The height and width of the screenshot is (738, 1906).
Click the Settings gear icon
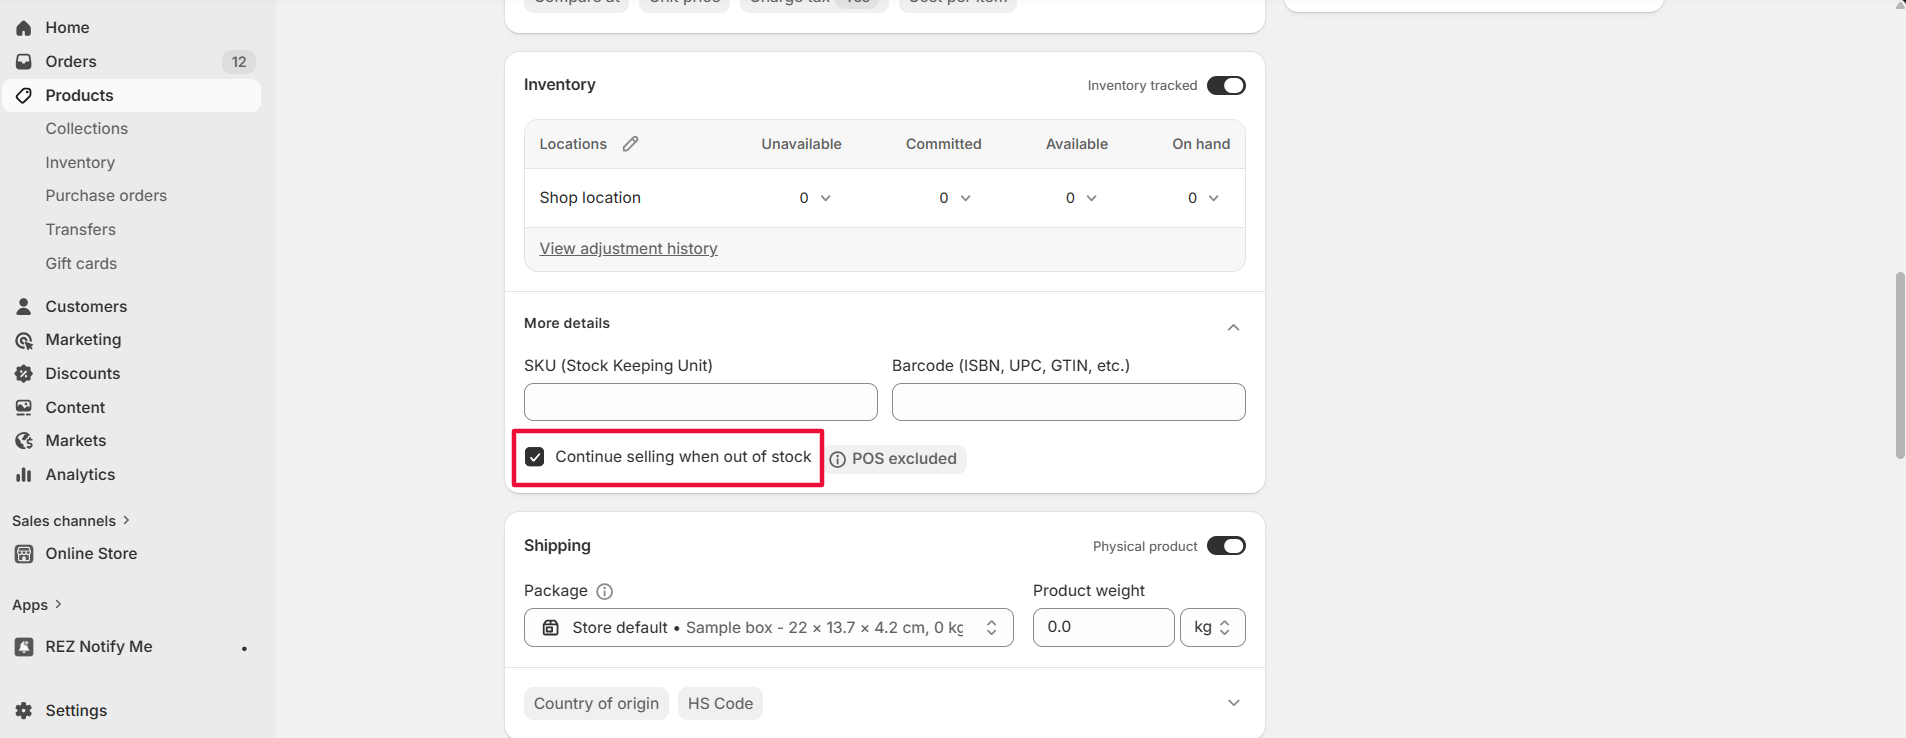click(x=24, y=711)
